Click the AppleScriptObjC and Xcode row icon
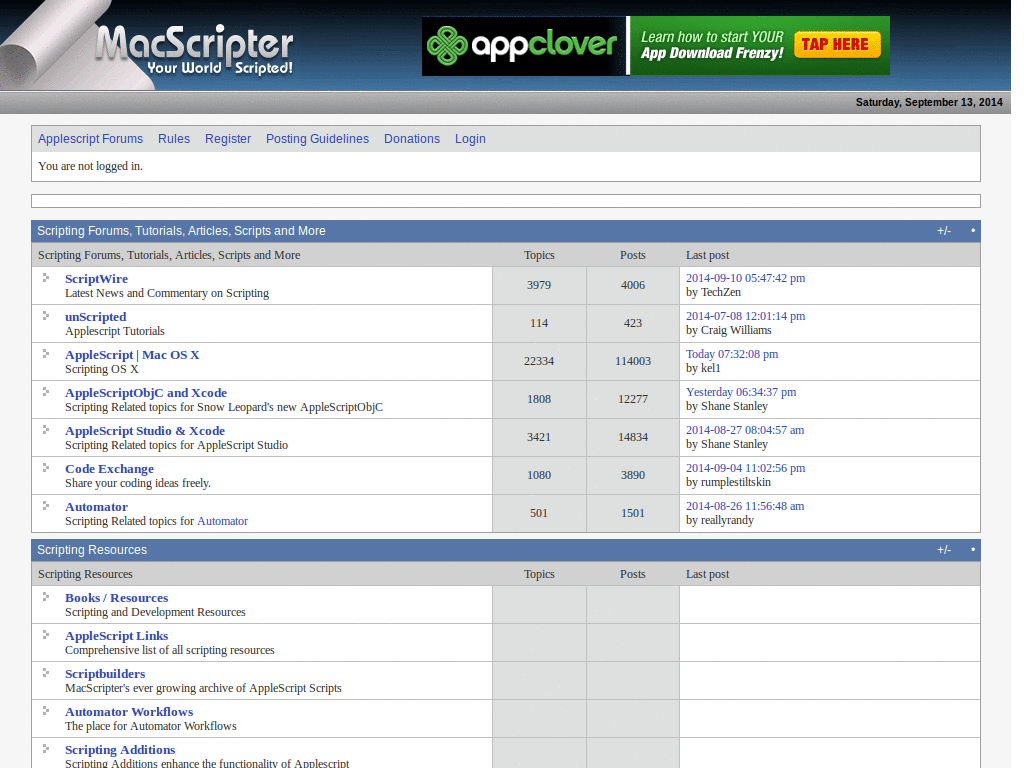This screenshot has width=1024, height=768. click(x=46, y=391)
